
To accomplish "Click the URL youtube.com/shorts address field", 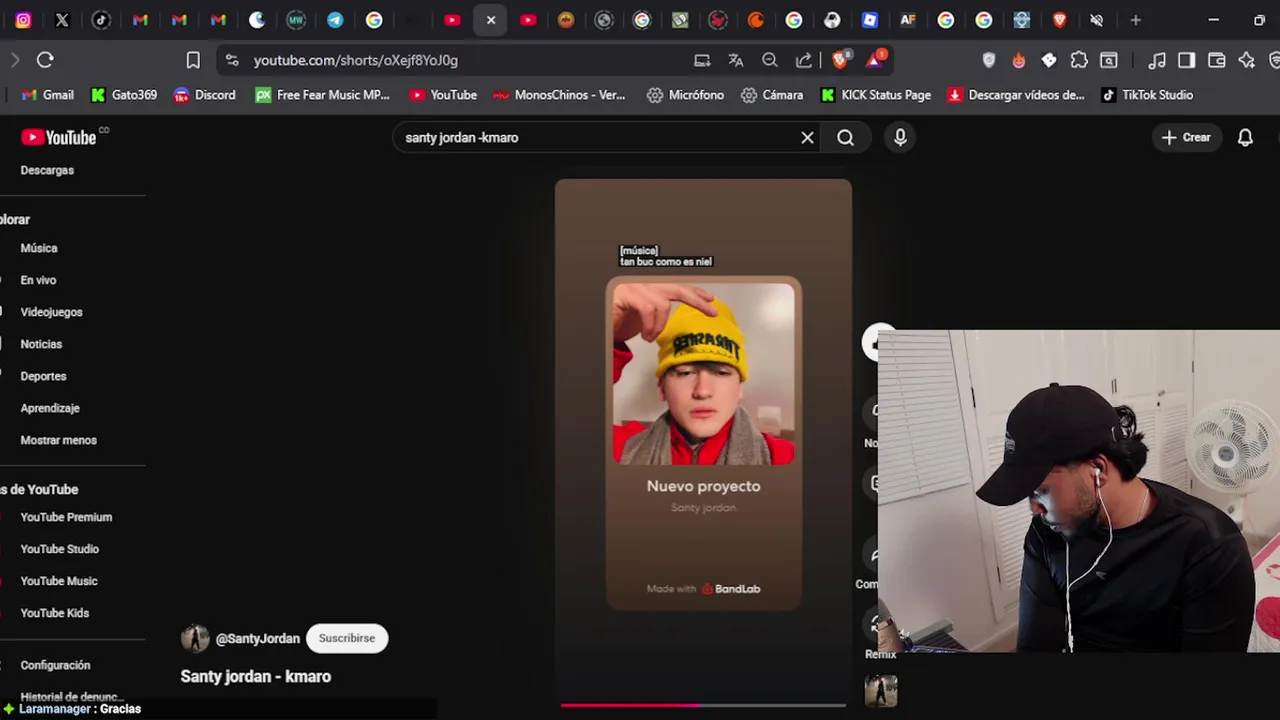I will point(355,60).
